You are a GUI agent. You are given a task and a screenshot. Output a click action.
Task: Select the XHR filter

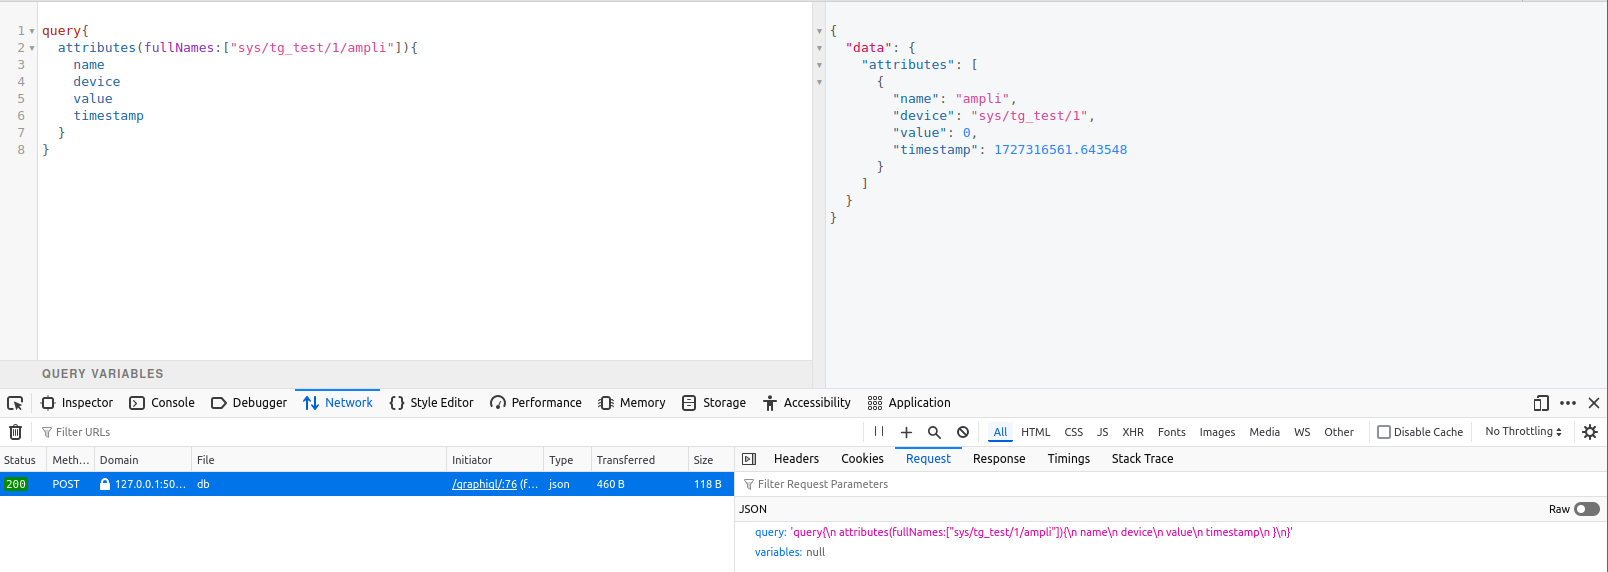[1132, 432]
